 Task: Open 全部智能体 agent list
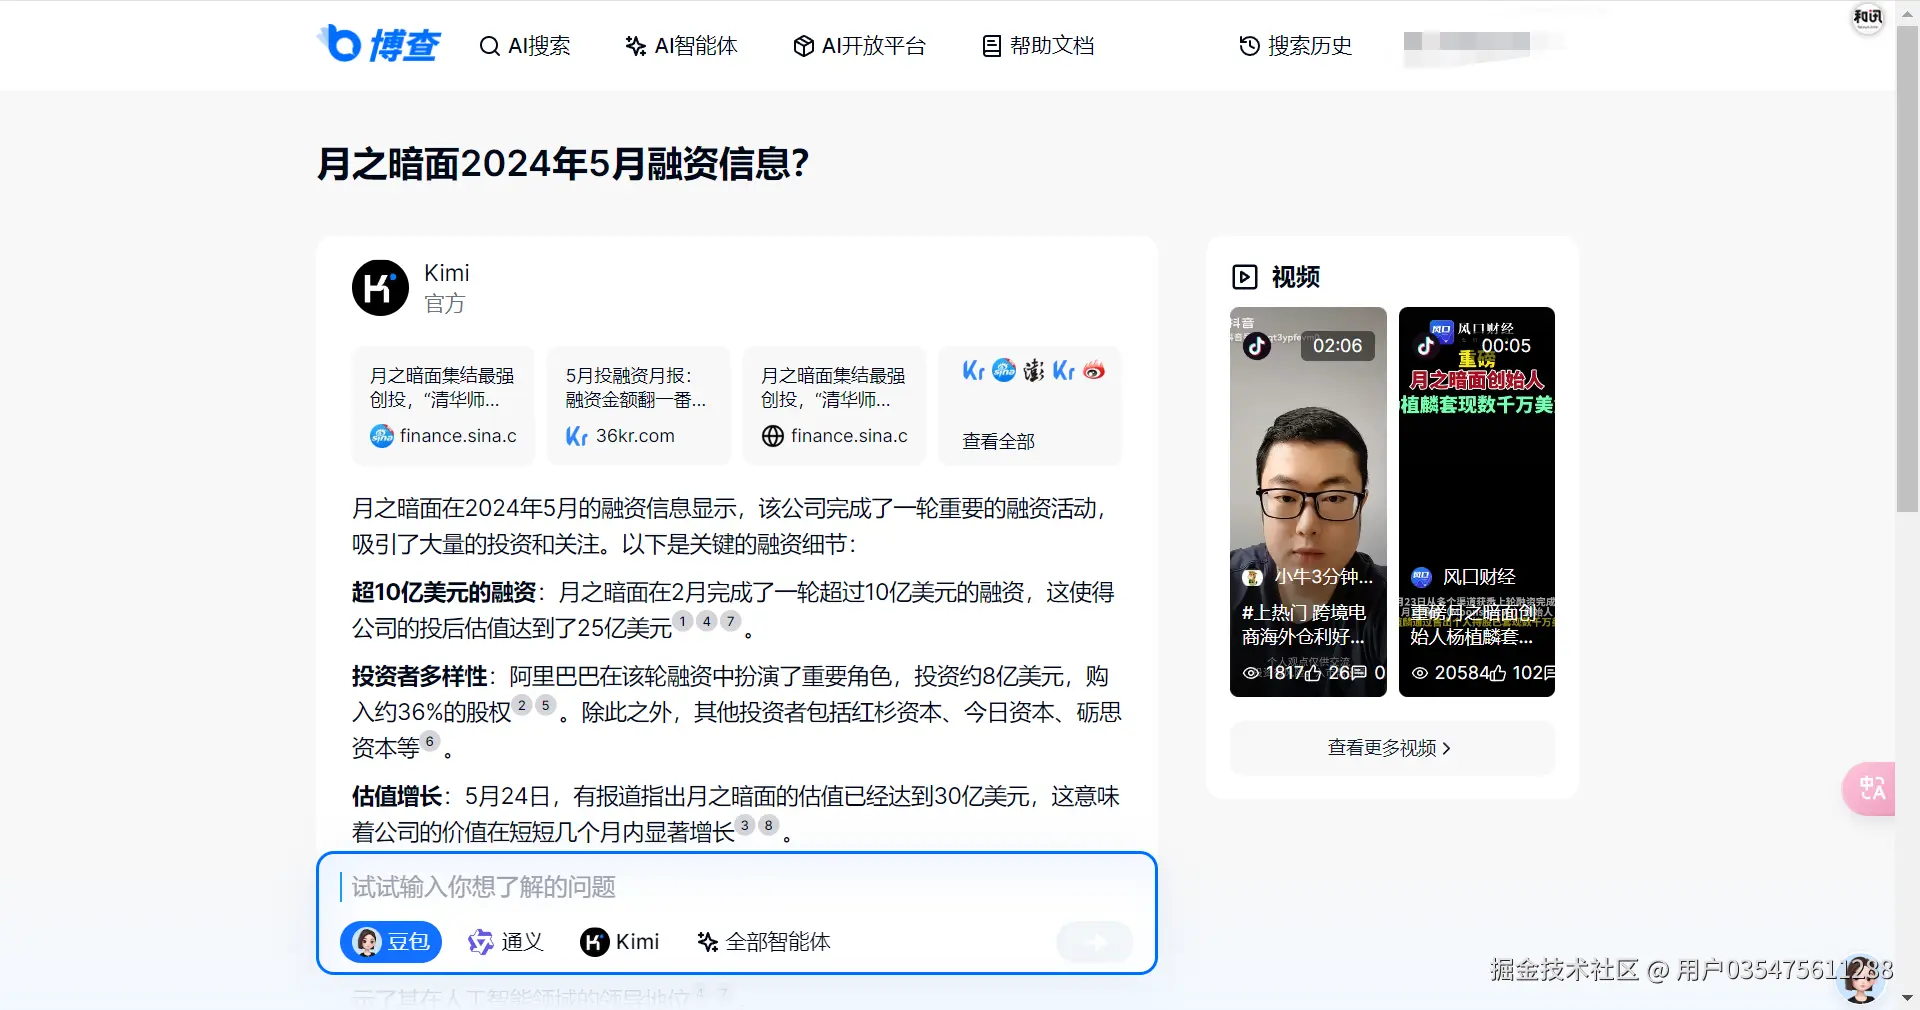[764, 942]
